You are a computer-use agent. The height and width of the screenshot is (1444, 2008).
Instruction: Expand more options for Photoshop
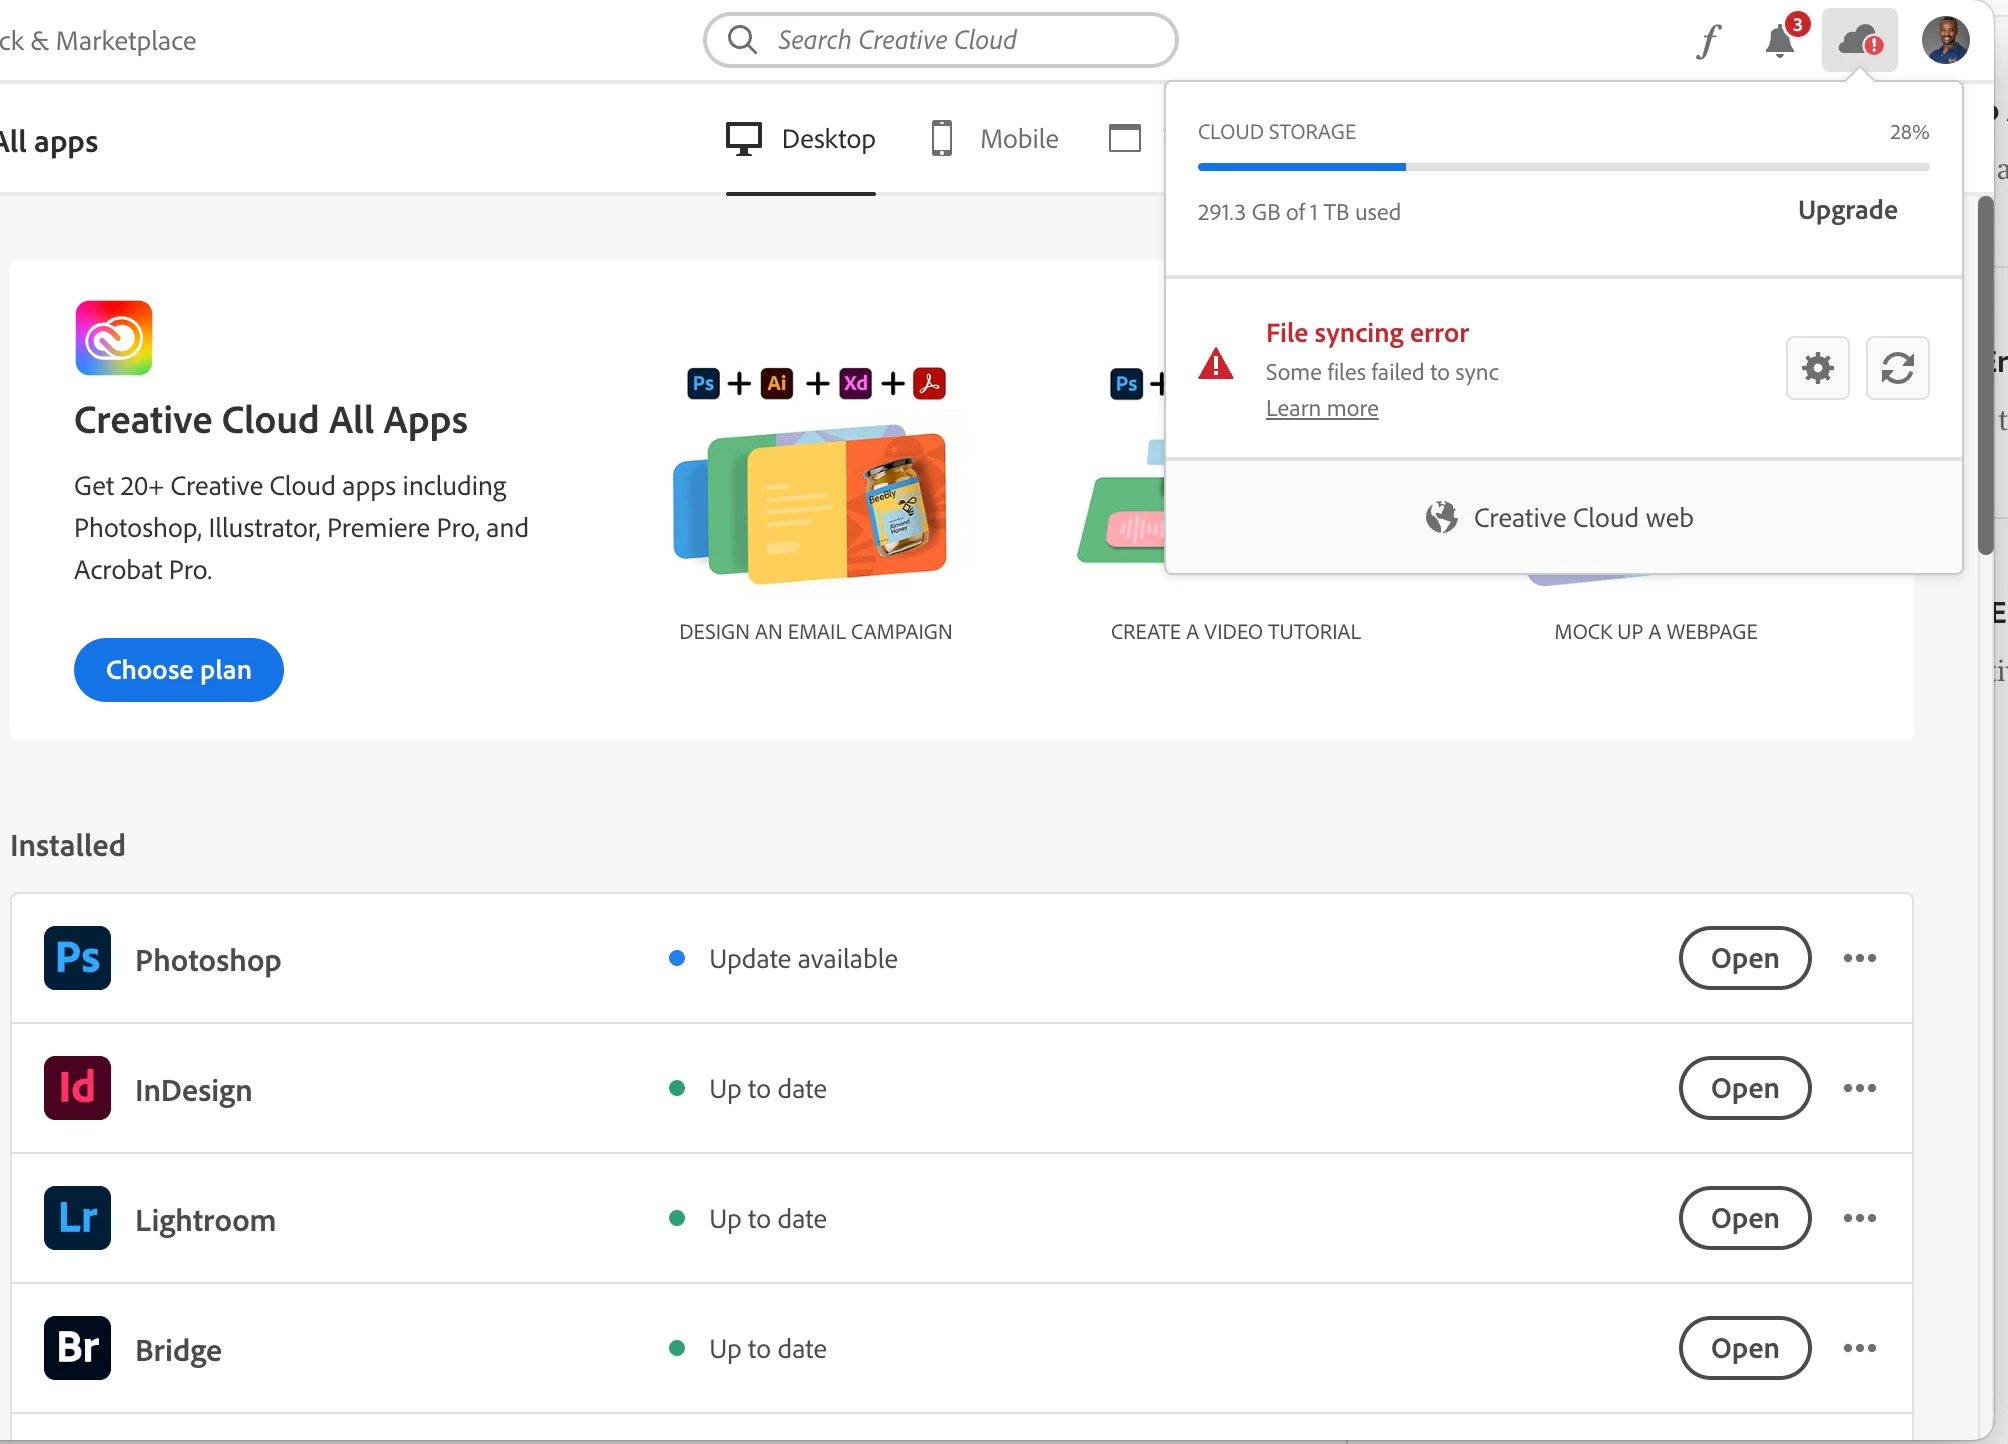1859,958
